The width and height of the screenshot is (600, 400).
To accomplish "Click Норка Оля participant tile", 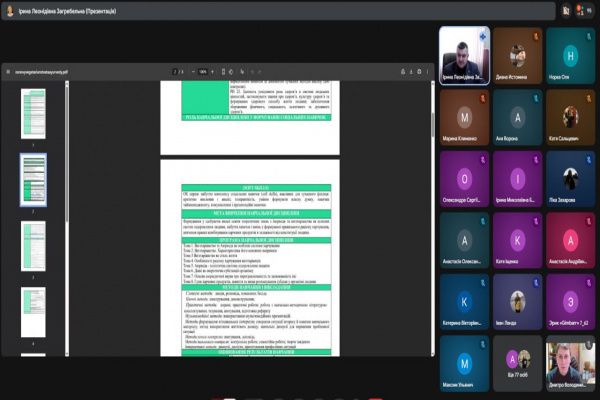I will [x=569, y=59].
